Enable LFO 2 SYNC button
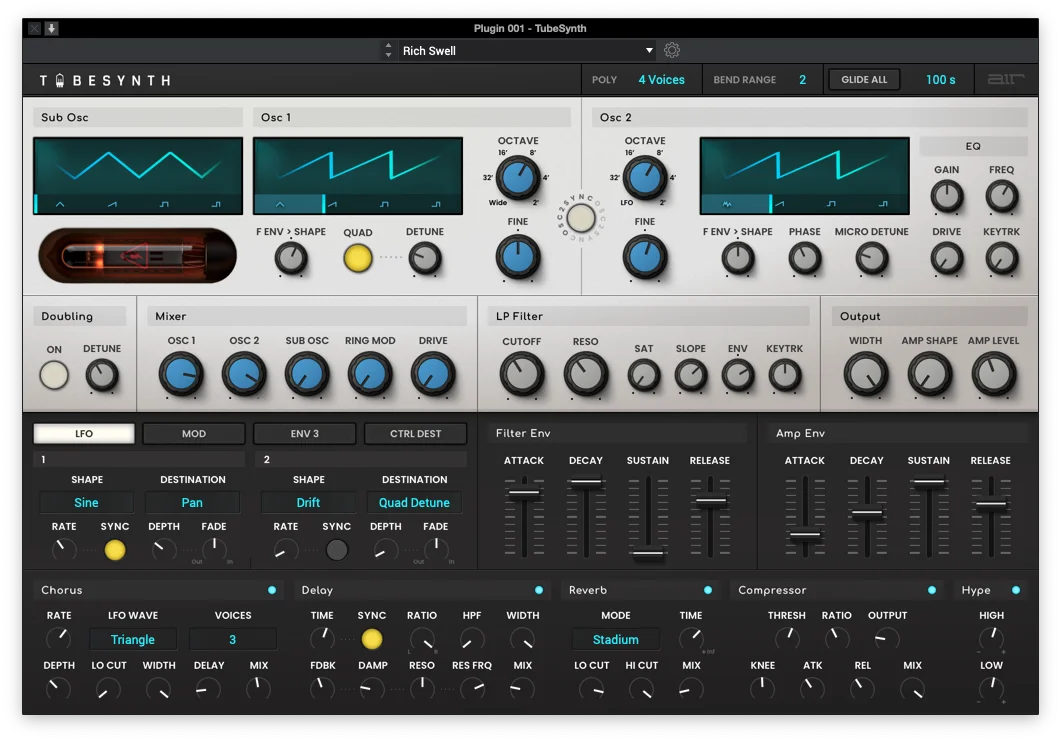 336,550
